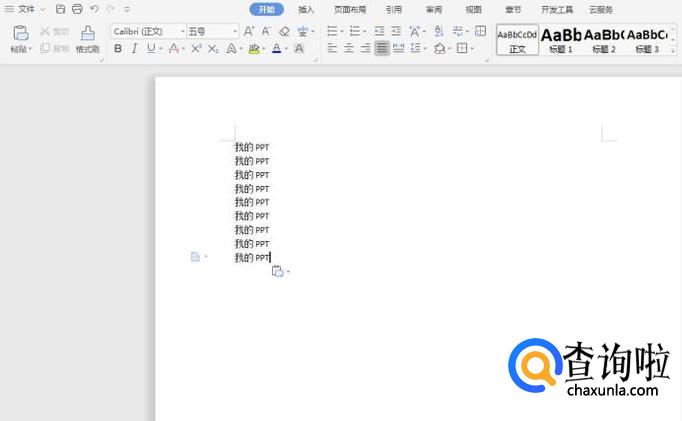Screen dimensions: 682x421
Task: Apply superscript formatting with X² icon
Action: [196, 48]
